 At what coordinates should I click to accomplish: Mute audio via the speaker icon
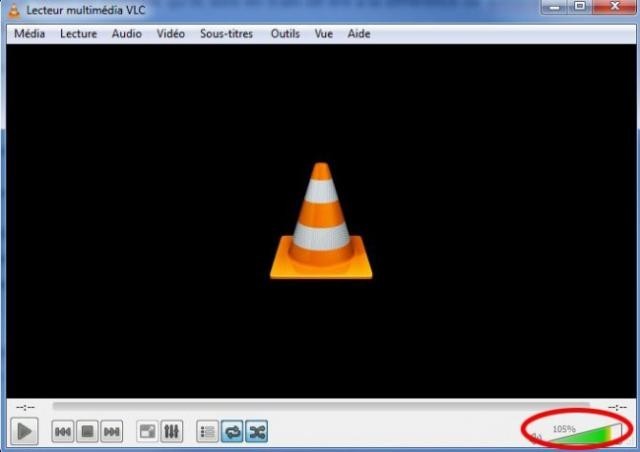pyautogui.click(x=537, y=436)
